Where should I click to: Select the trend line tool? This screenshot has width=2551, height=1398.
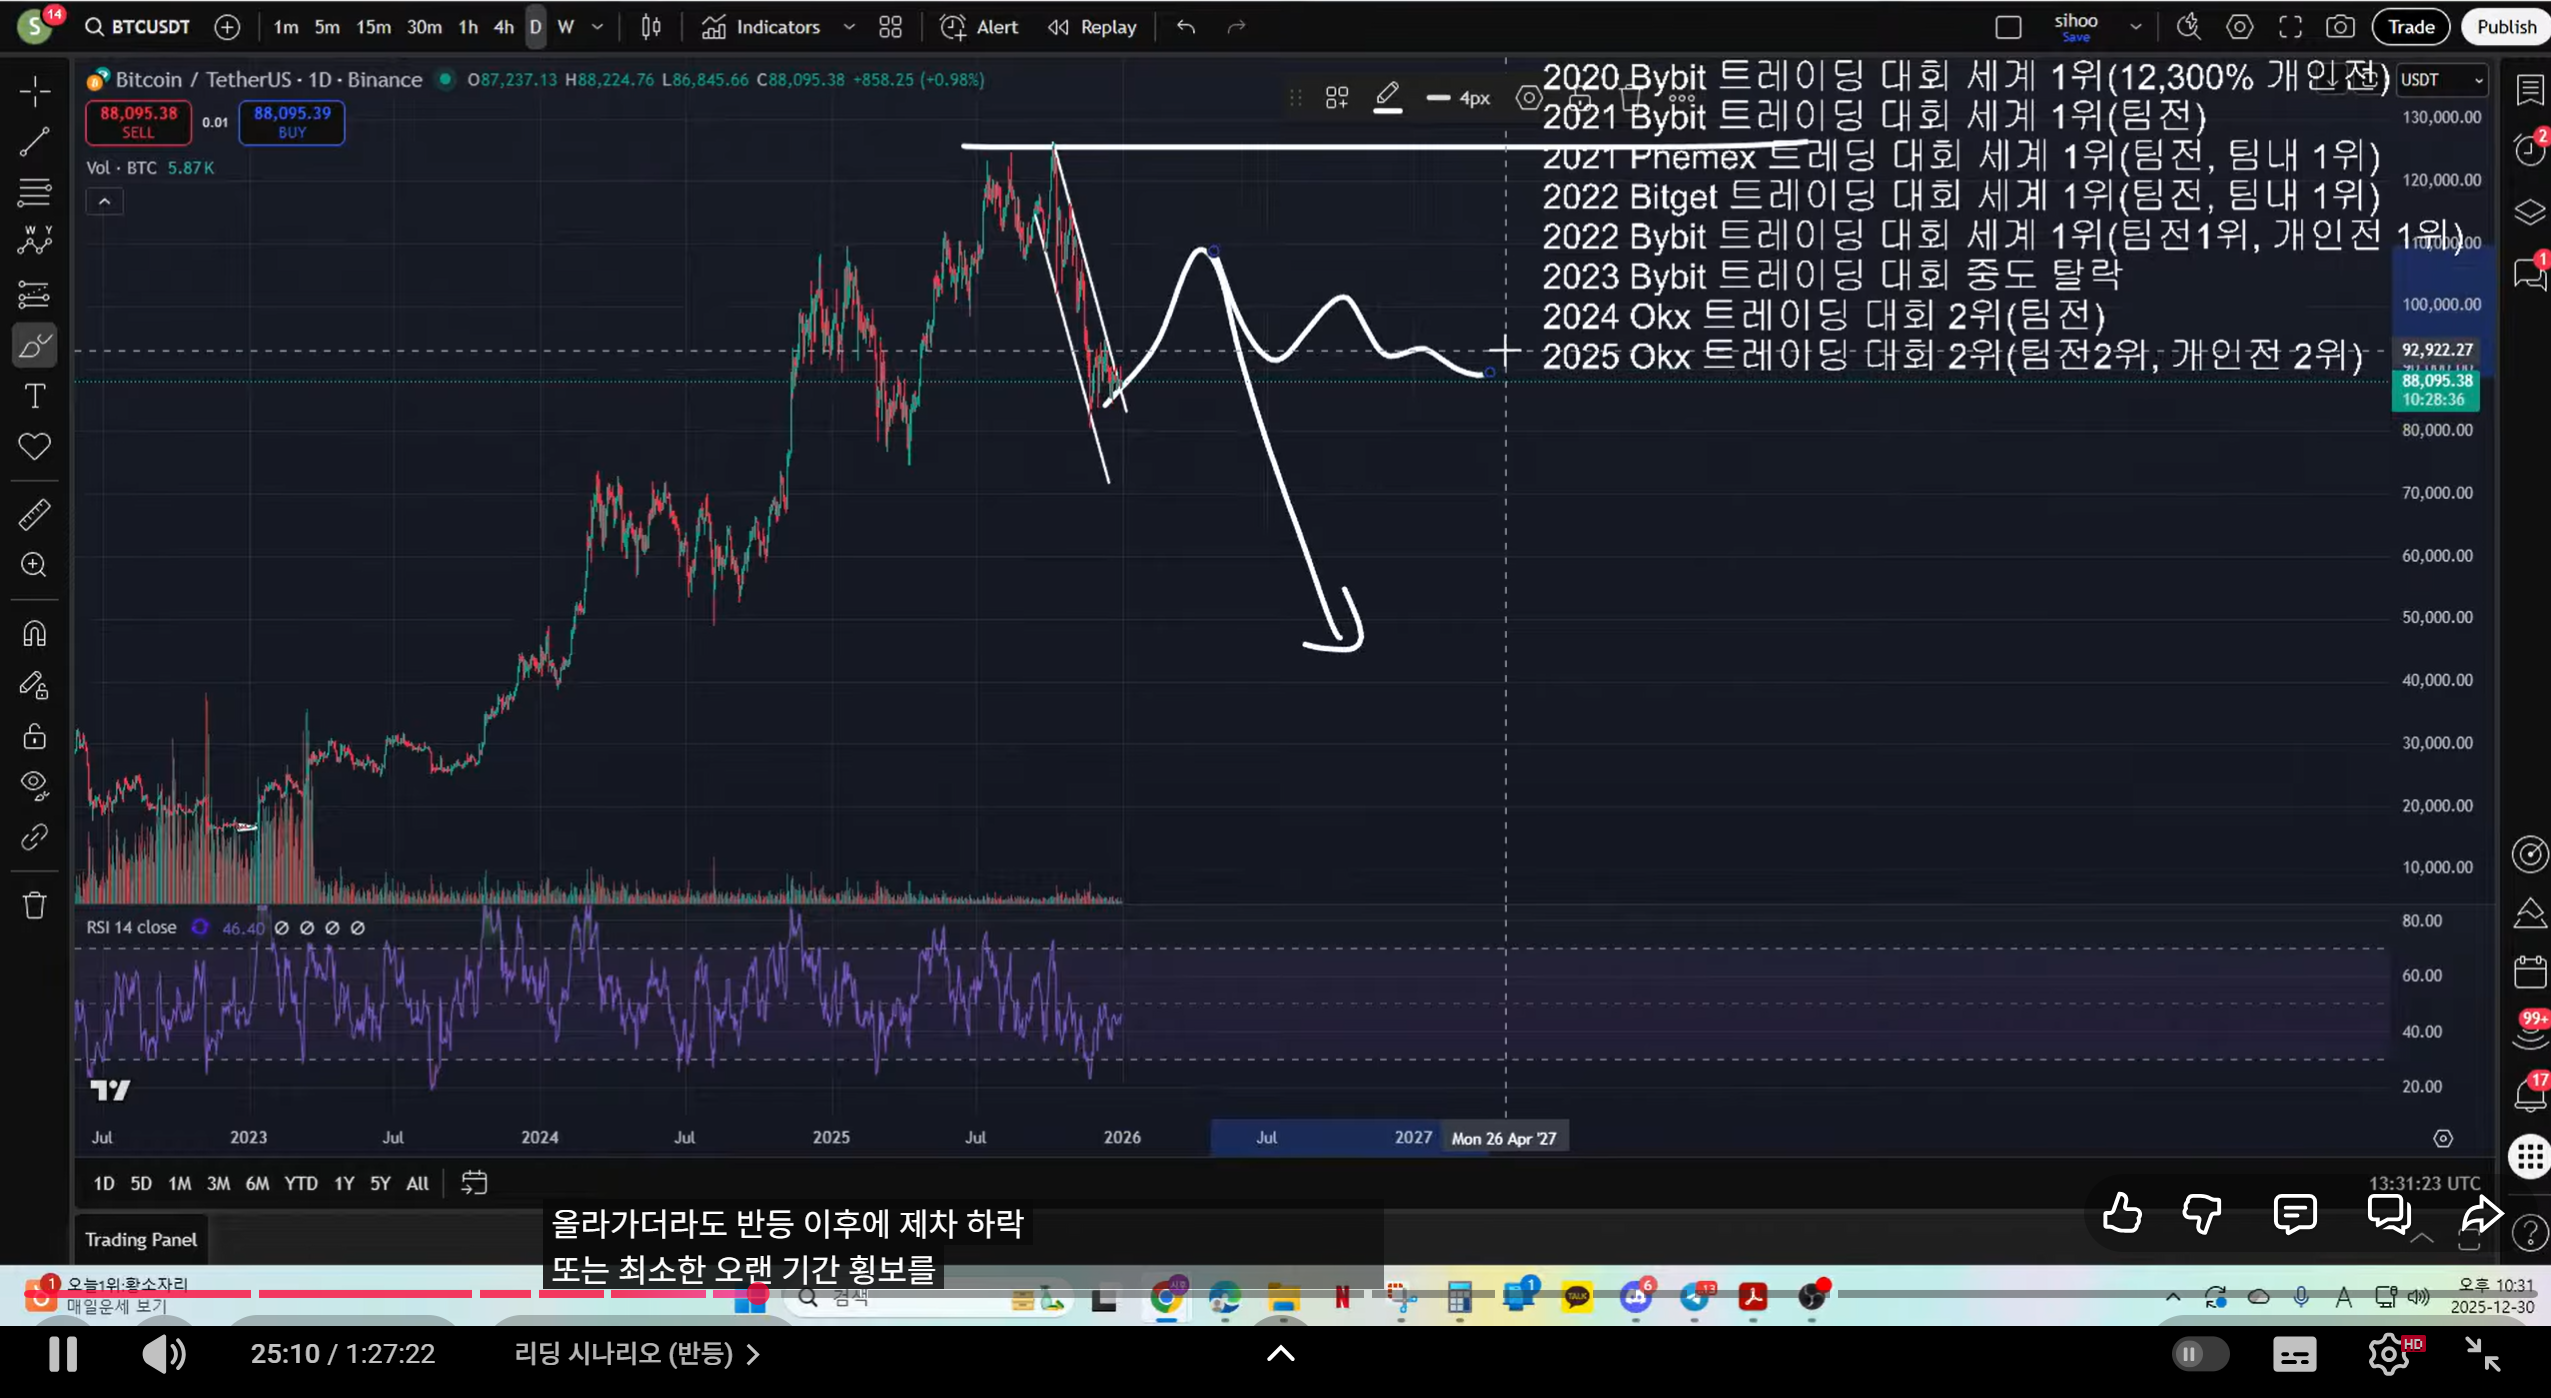click(x=34, y=142)
